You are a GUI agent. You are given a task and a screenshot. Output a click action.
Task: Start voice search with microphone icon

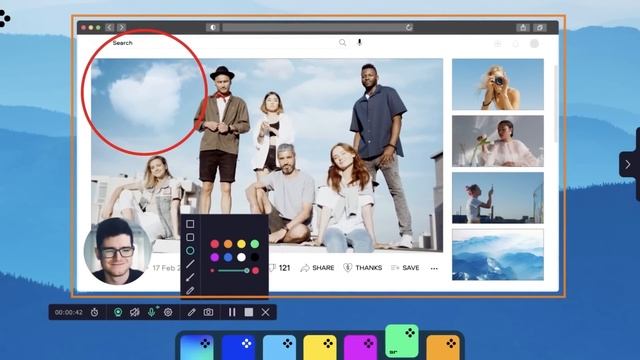click(360, 42)
